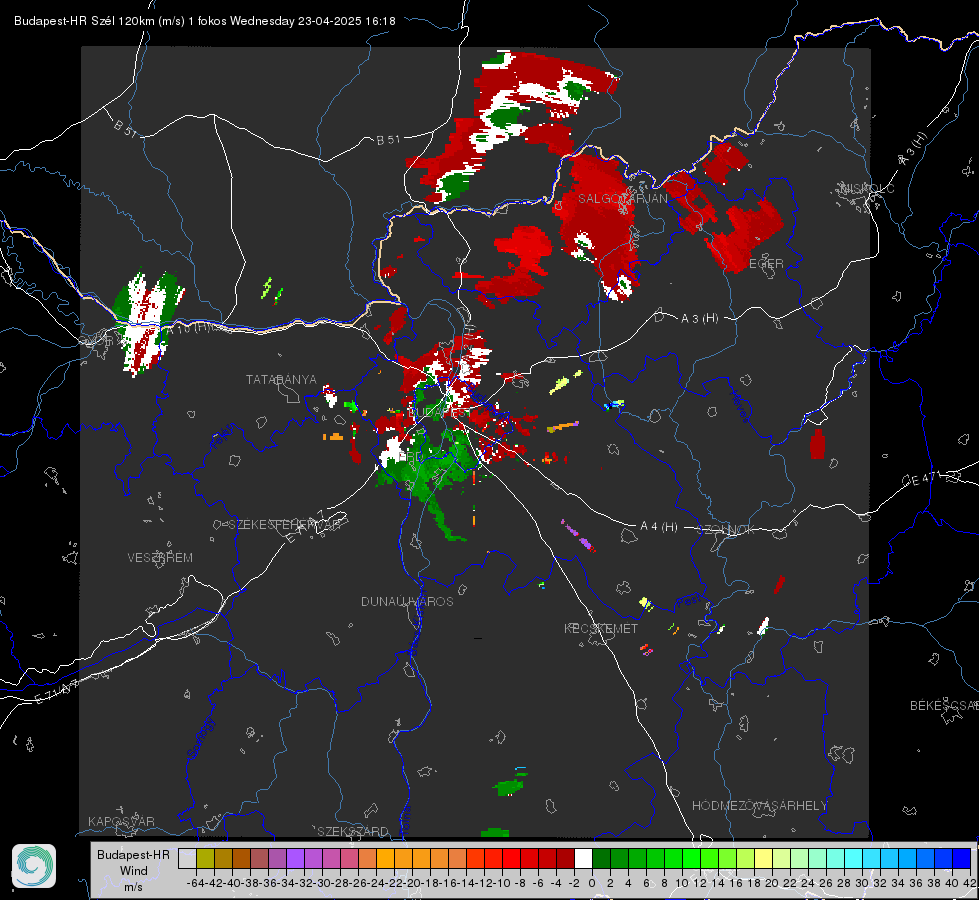Click the BUDAPEST city label on the map
Screen dimensions: 979x900
438,413
